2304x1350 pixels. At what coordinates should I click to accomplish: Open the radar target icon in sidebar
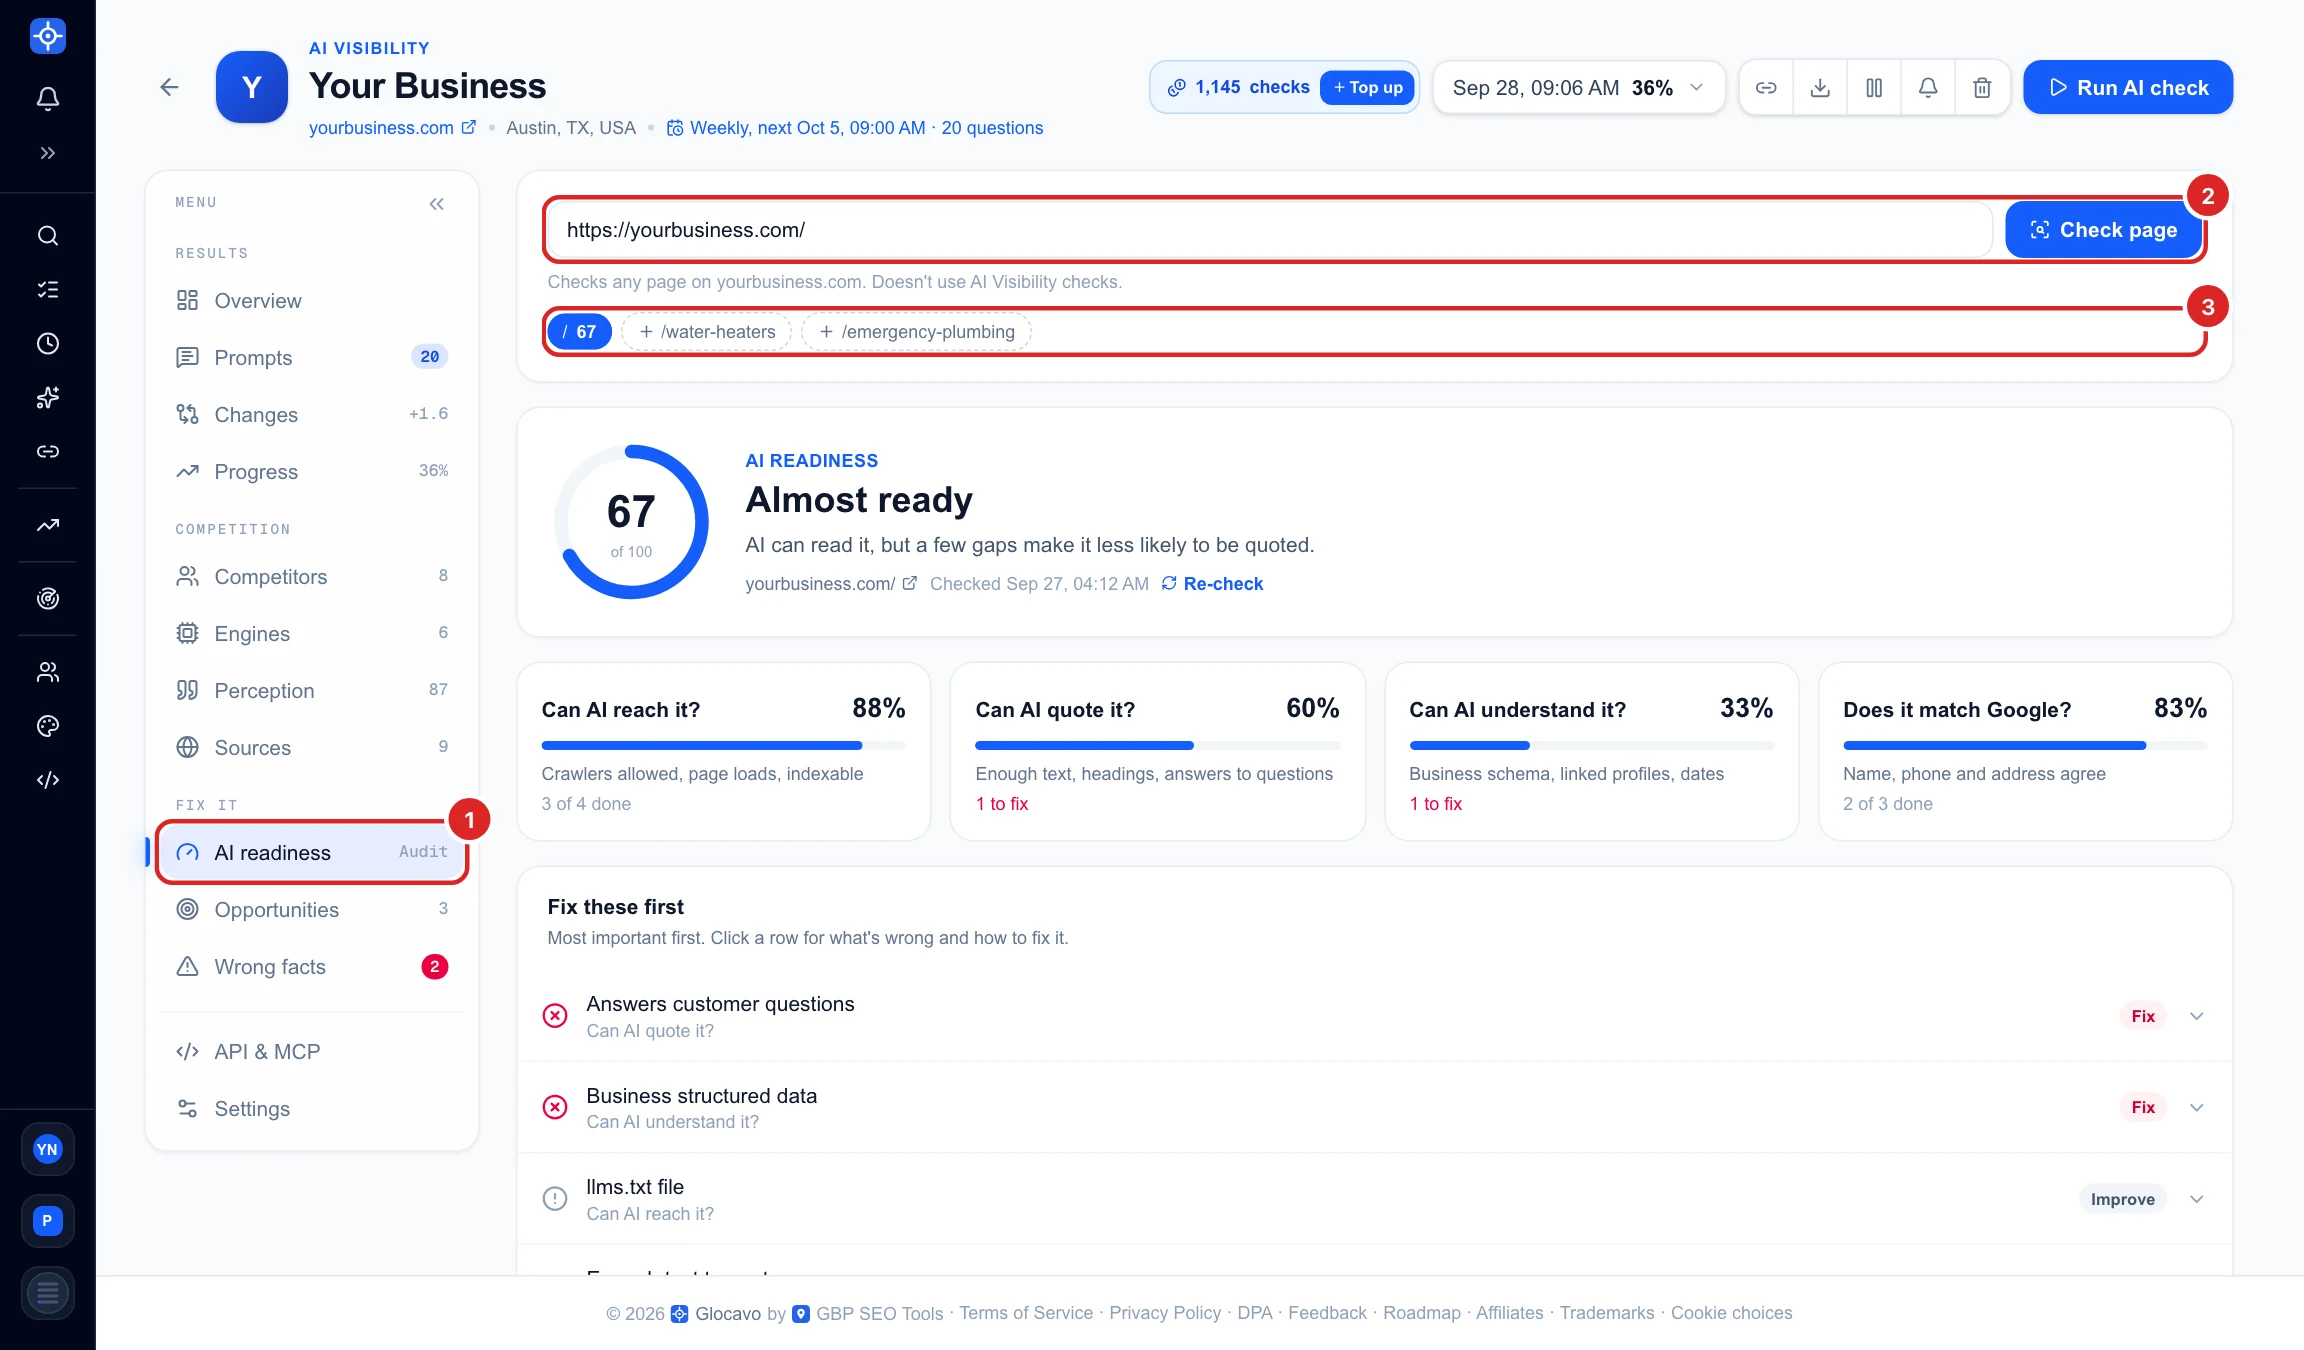point(47,599)
